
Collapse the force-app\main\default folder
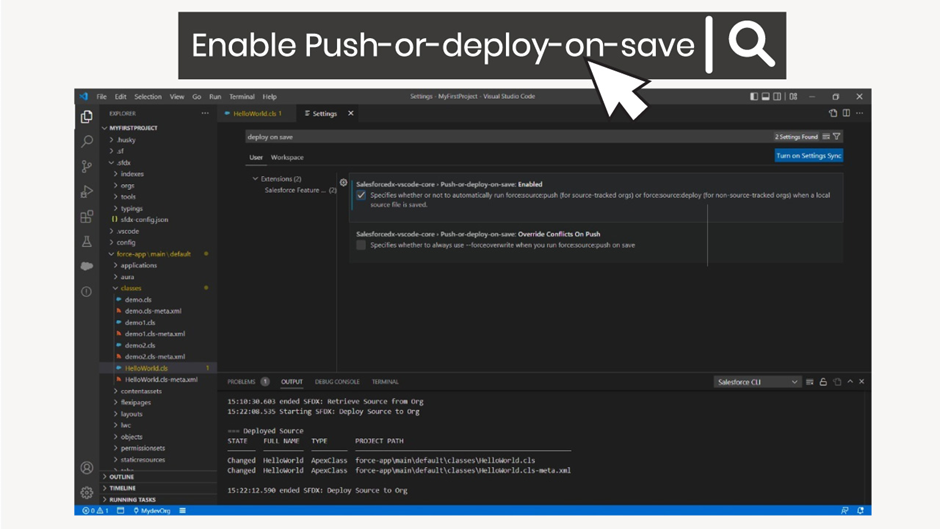(x=153, y=254)
